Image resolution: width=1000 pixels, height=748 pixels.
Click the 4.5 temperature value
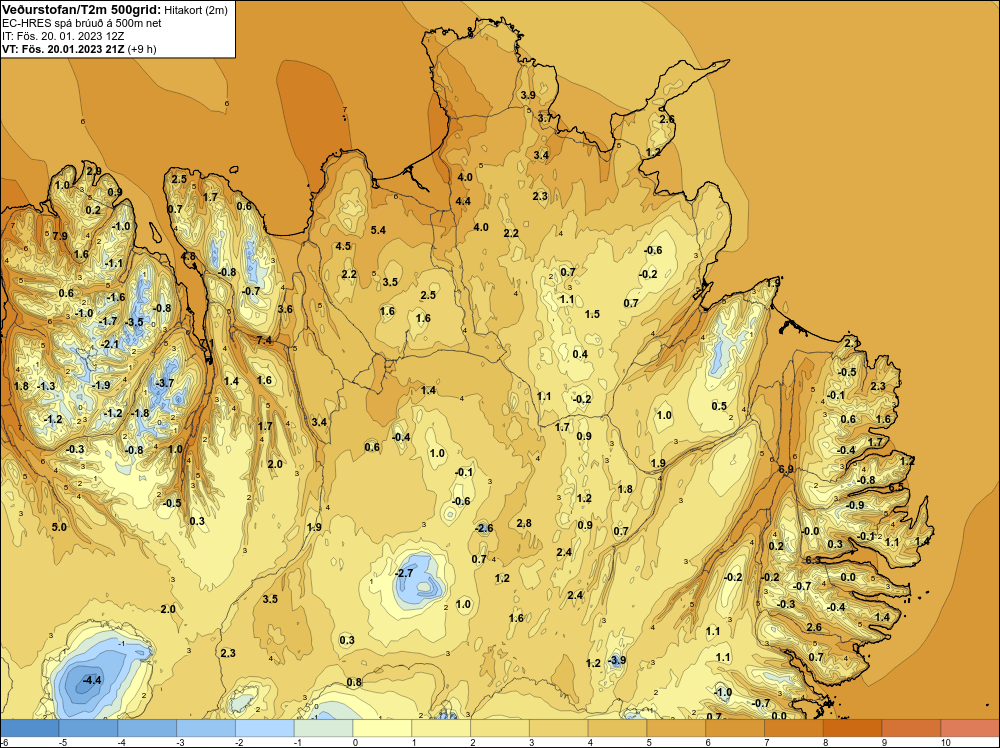coord(343,246)
